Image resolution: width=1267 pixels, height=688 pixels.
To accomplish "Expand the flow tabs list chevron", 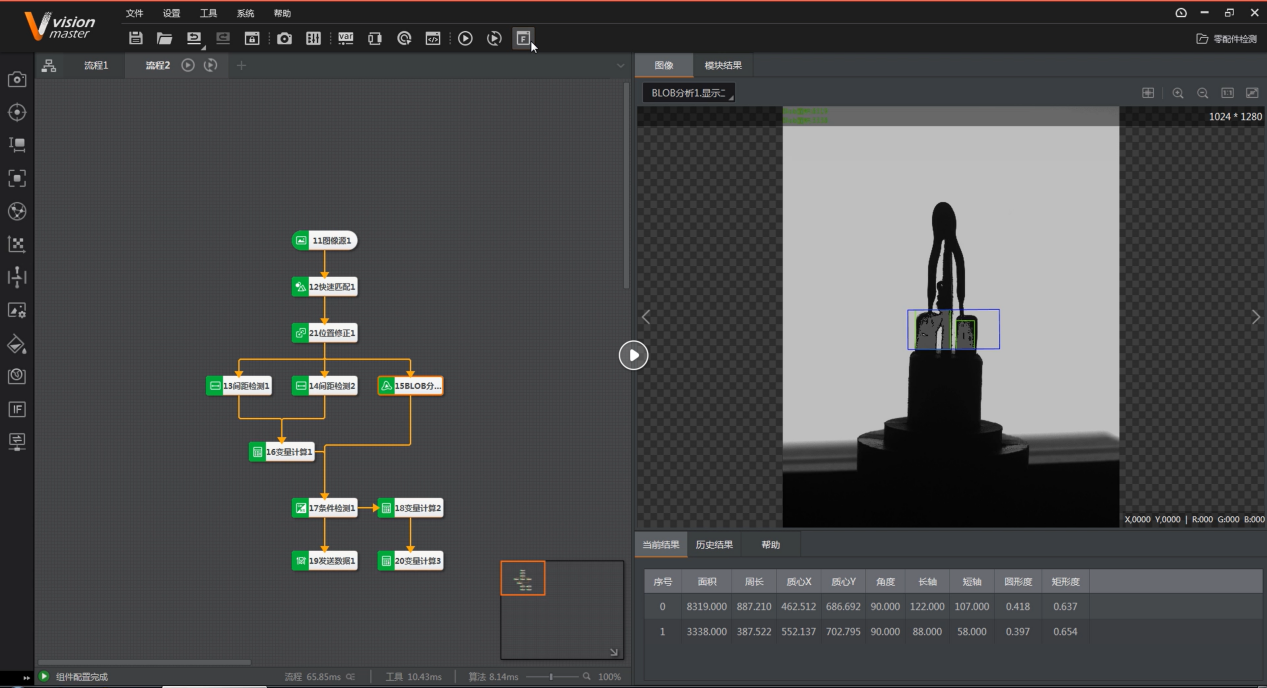I will (620, 66).
